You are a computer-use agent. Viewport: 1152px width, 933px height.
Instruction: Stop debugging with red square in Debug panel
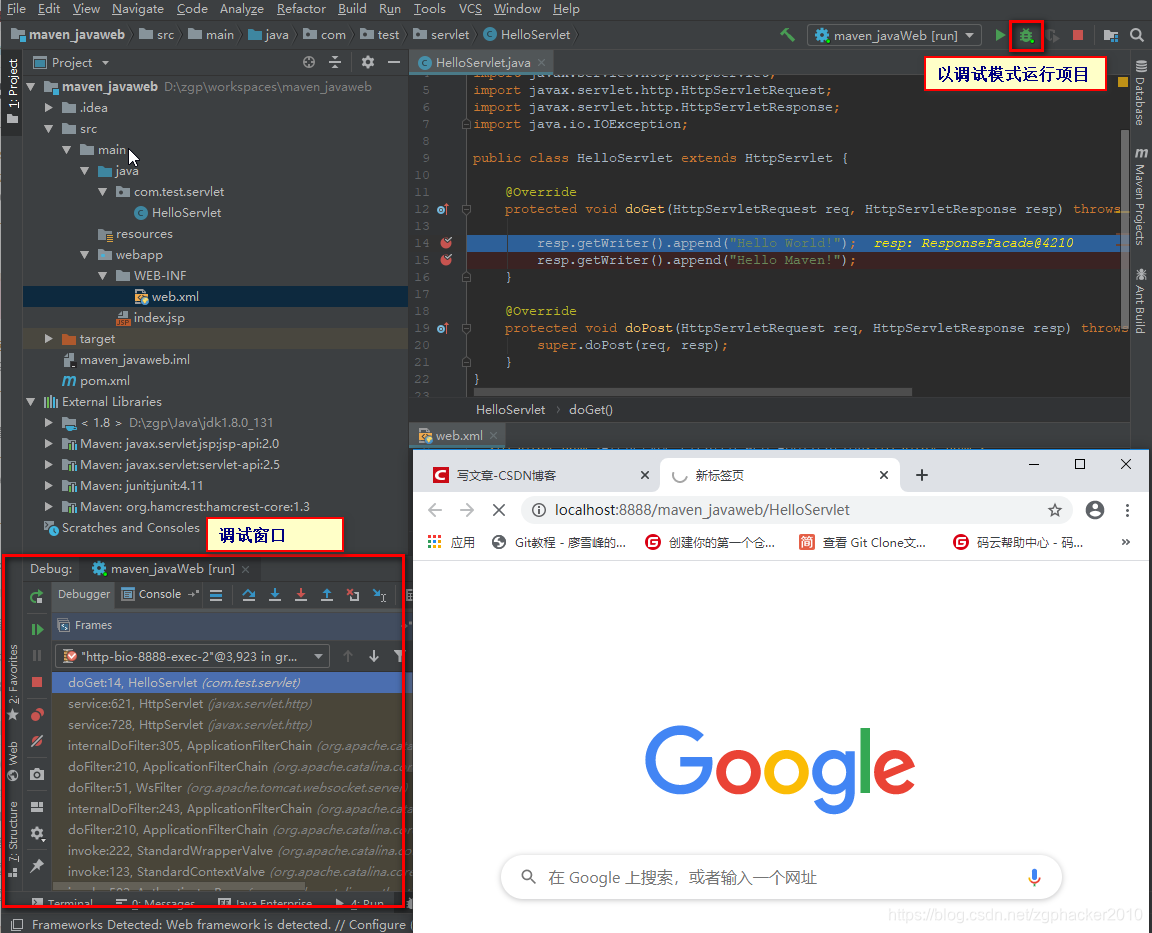pyautogui.click(x=37, y=682)
